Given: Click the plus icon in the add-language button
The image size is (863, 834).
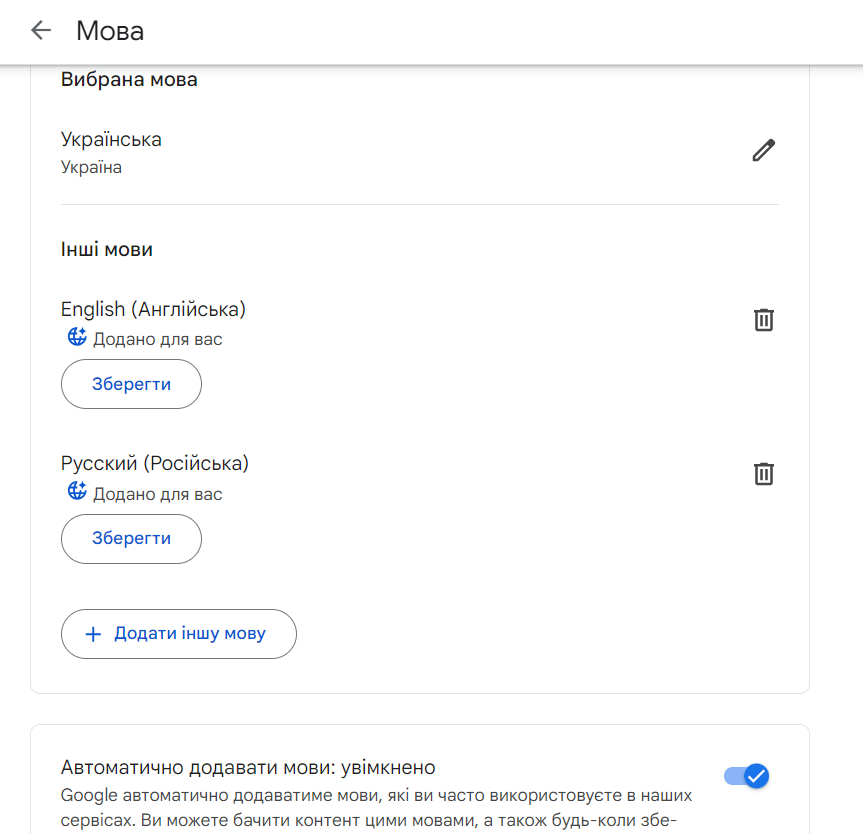Looking at the screenshot, I should [93, 633].
